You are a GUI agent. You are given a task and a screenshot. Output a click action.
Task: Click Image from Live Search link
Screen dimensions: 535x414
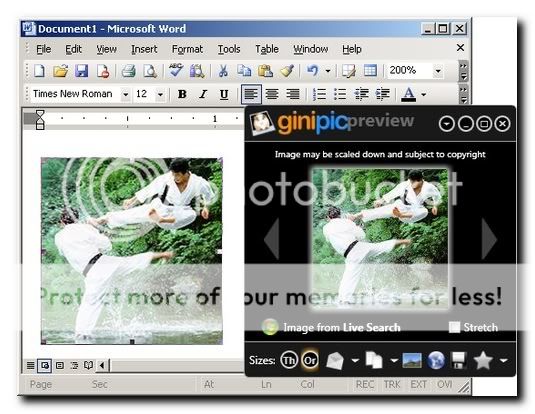coord(342,327)
